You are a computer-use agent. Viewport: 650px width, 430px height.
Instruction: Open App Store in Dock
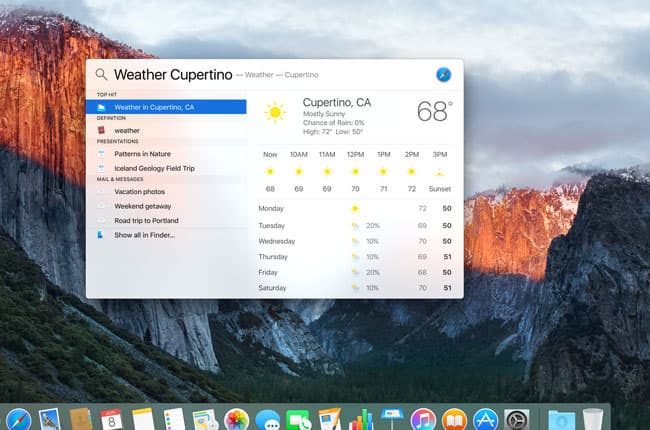click(x=485, y=420)
